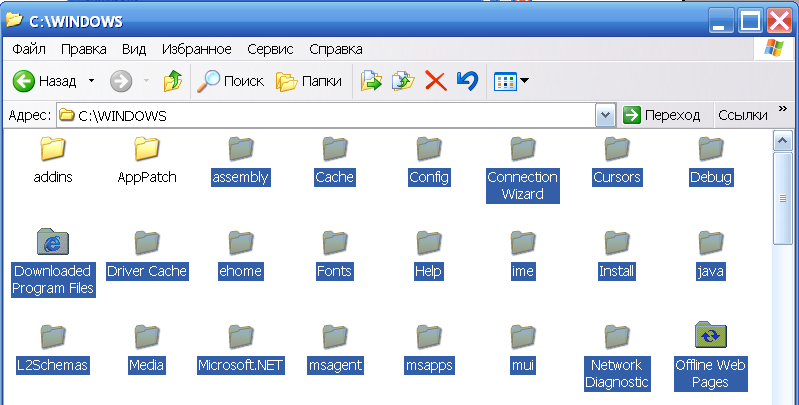Expand the Views dropdown arrow

(524, 80)
